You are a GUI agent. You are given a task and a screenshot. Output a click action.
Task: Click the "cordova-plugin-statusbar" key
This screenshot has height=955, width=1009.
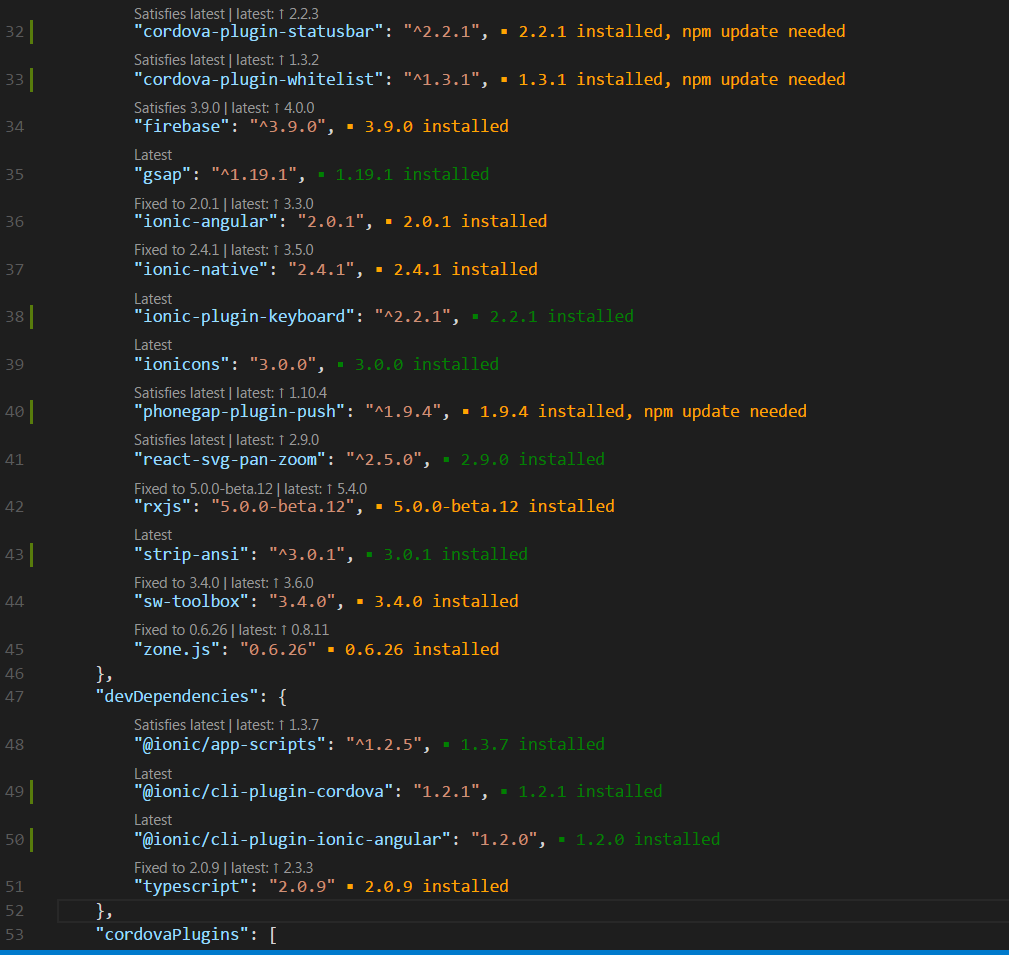[x=259, y=32]
